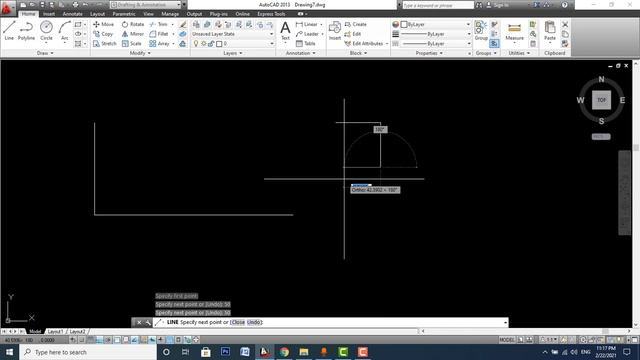Open the Express Tools ribbon tab
The width and height of the screenshot is (640, 360).
tap(271, 14)
